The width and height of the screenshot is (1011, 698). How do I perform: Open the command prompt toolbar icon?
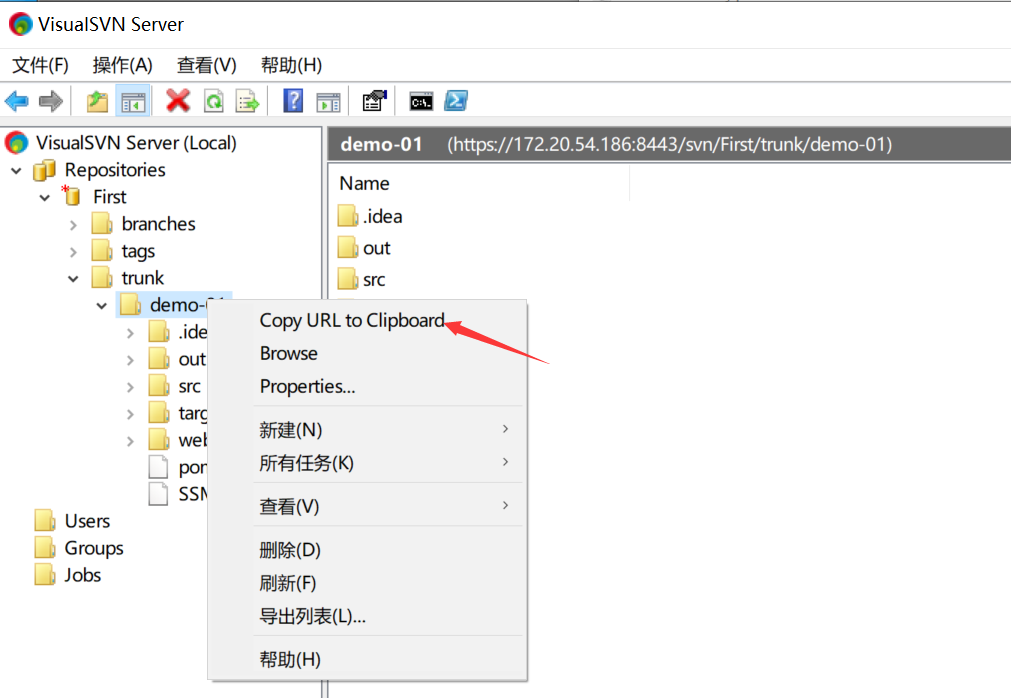[421, 101]
